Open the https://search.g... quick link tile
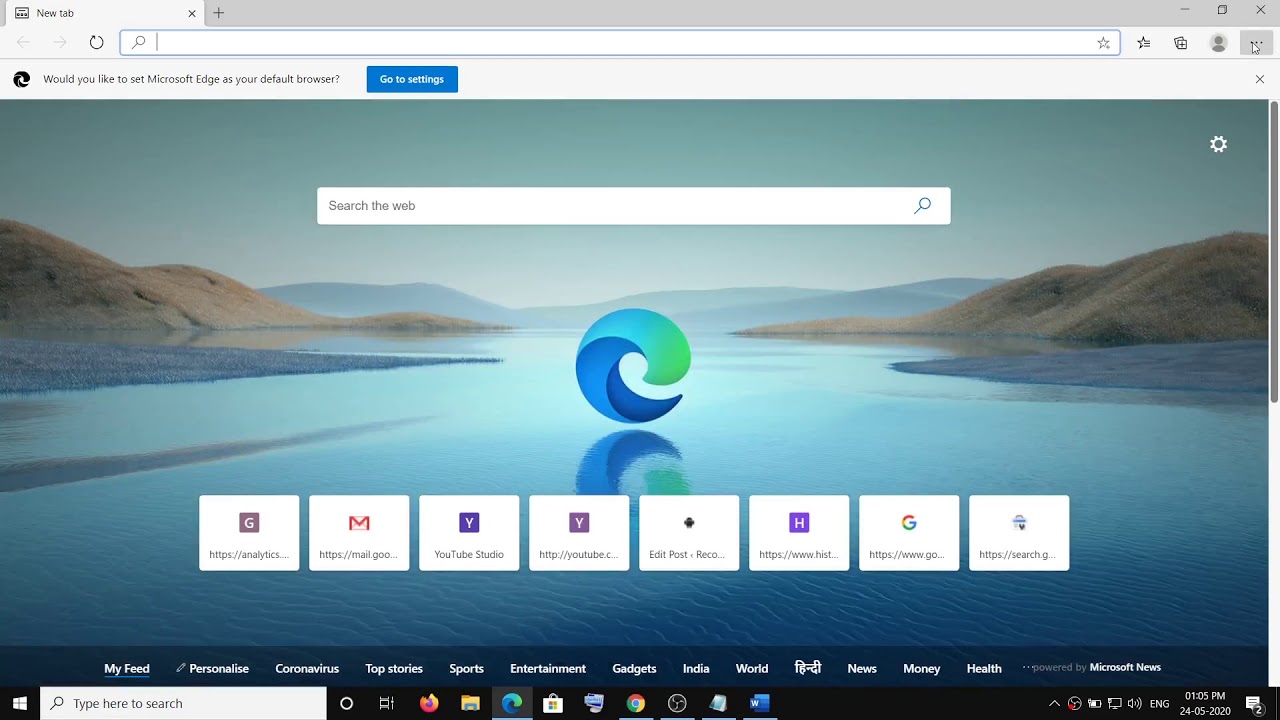This screenshot has height=720, width=1280. tap(1019, 533)
